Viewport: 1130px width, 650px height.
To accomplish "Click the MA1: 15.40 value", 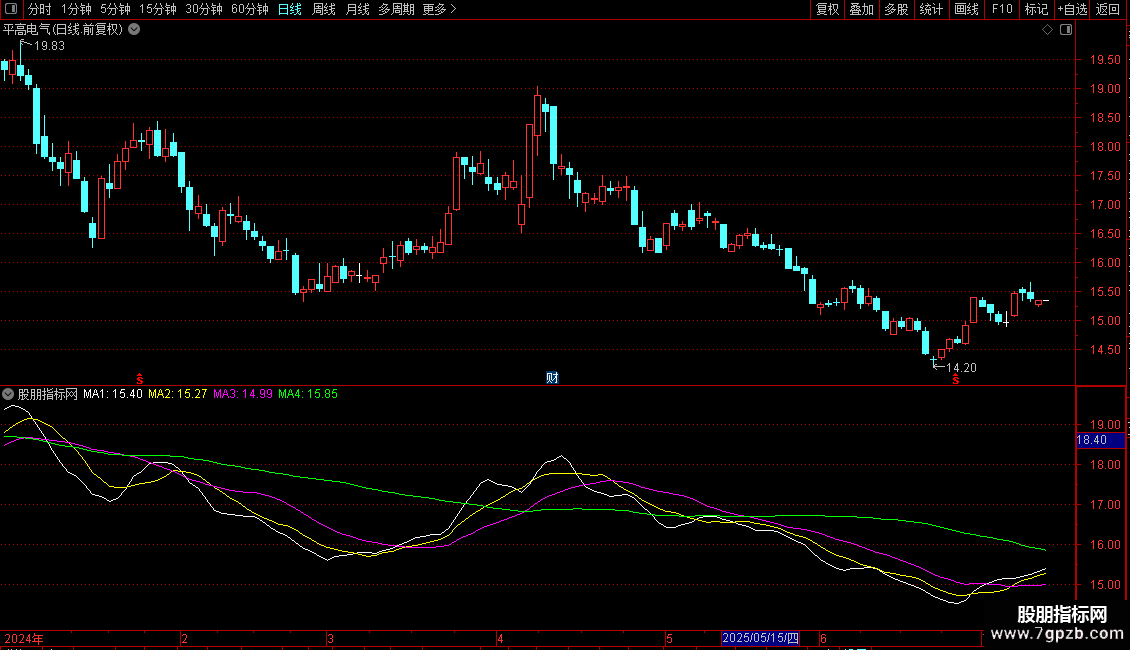I will click(x=112, y=394).
